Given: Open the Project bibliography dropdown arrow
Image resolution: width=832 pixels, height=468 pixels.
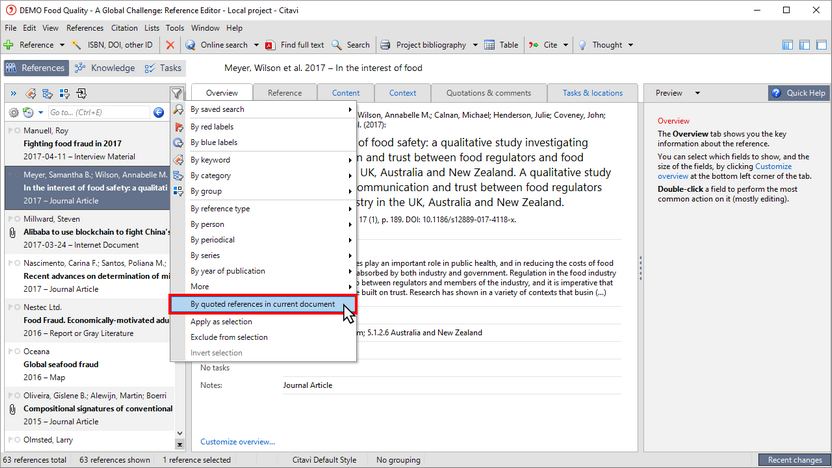Looking at the screenshot, I should click(475, 45).
